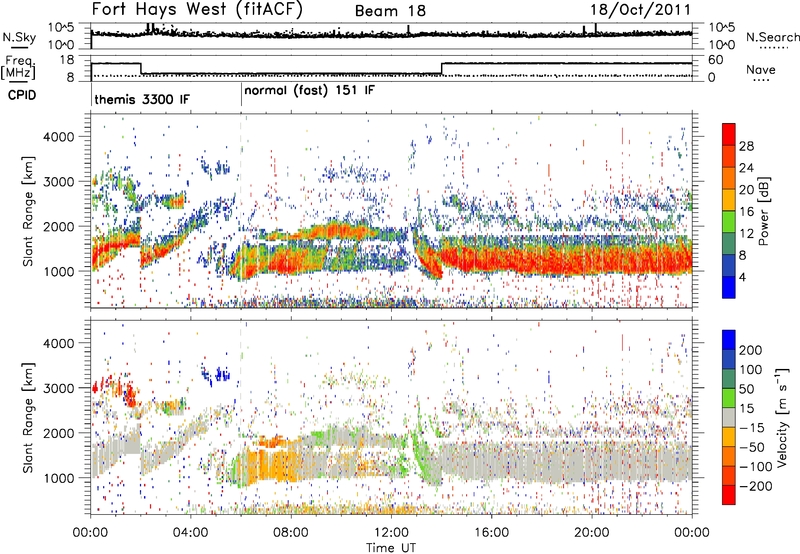Click the 'Nave' legend label
The width and height of the screenshot is (800, 554).
[761, 69]
